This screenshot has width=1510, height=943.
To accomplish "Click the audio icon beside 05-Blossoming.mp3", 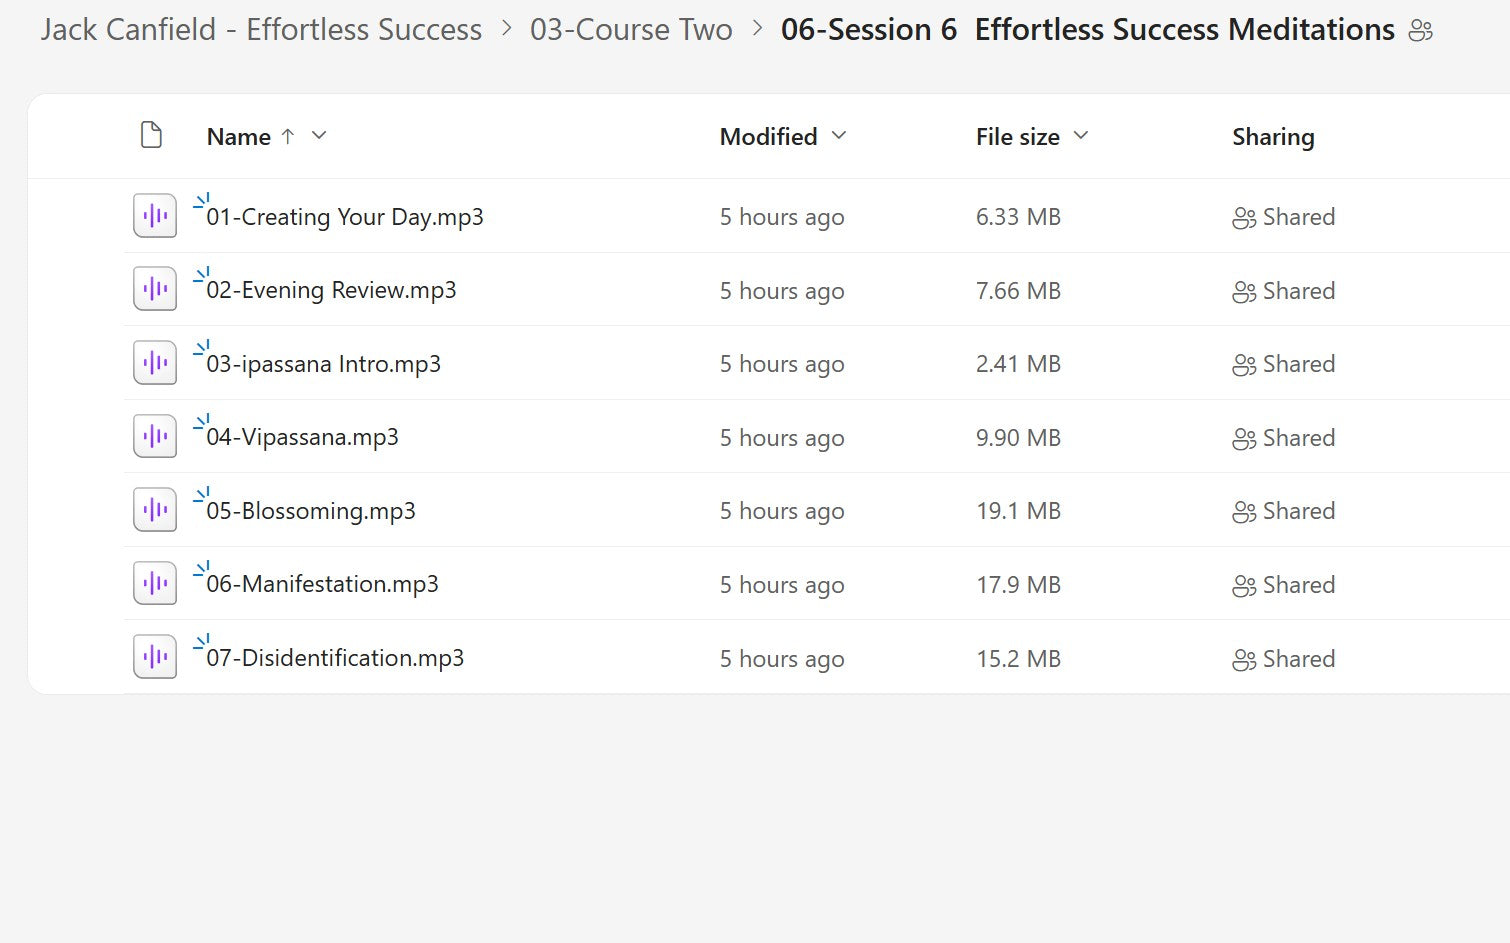I will [154, 509].
